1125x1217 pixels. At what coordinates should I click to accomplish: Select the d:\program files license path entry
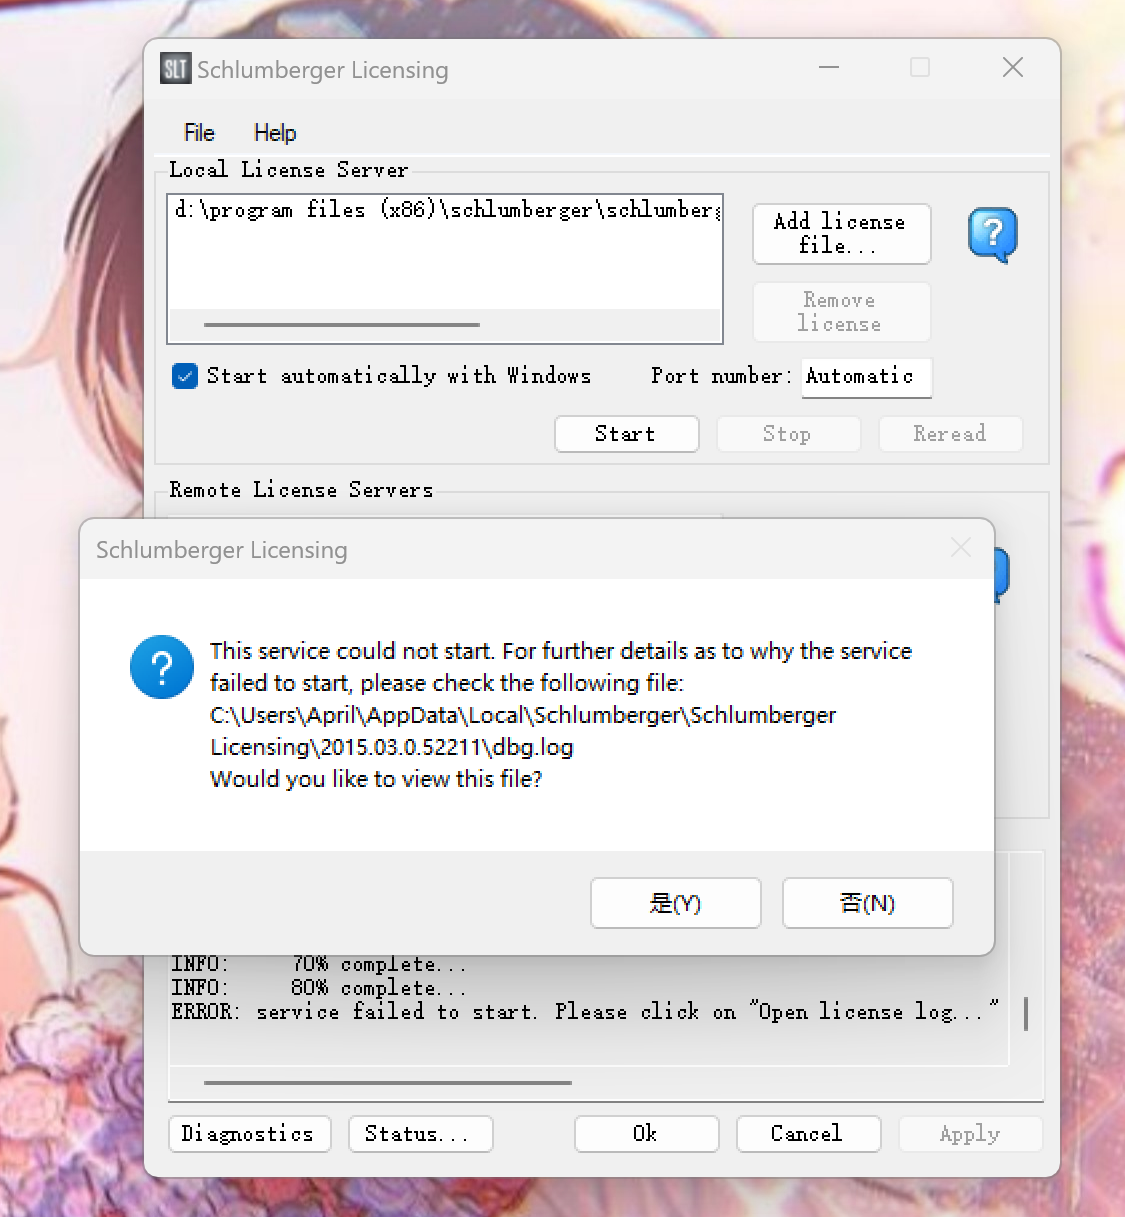pos(446,210)
